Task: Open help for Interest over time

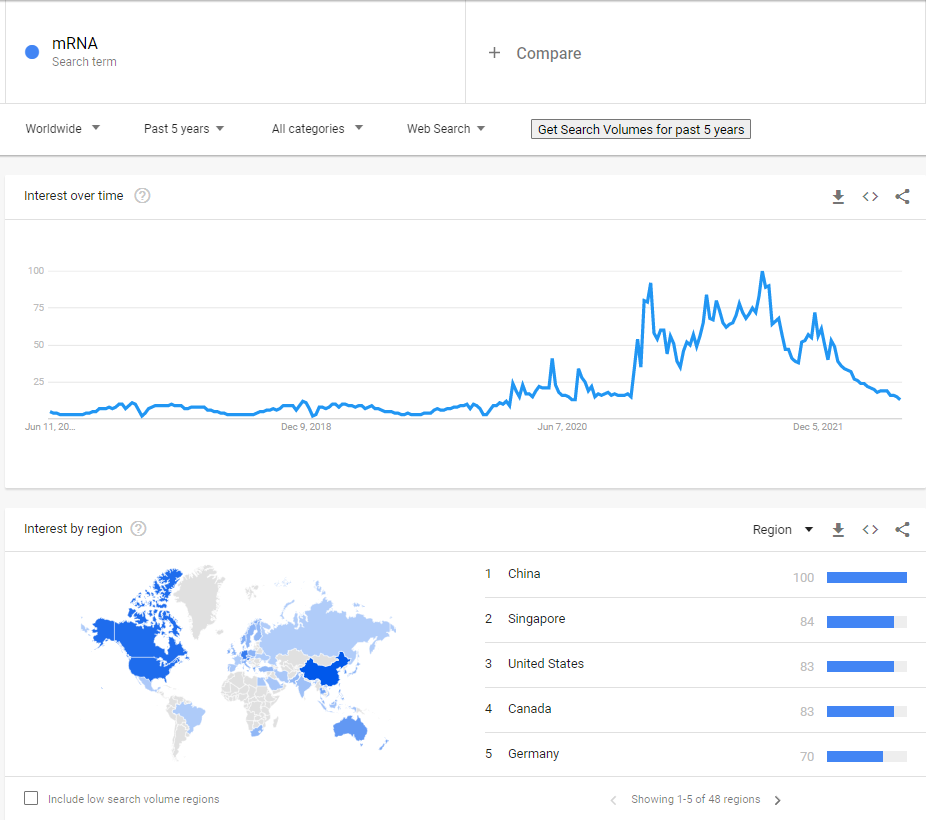Action: tap(142, 196)
